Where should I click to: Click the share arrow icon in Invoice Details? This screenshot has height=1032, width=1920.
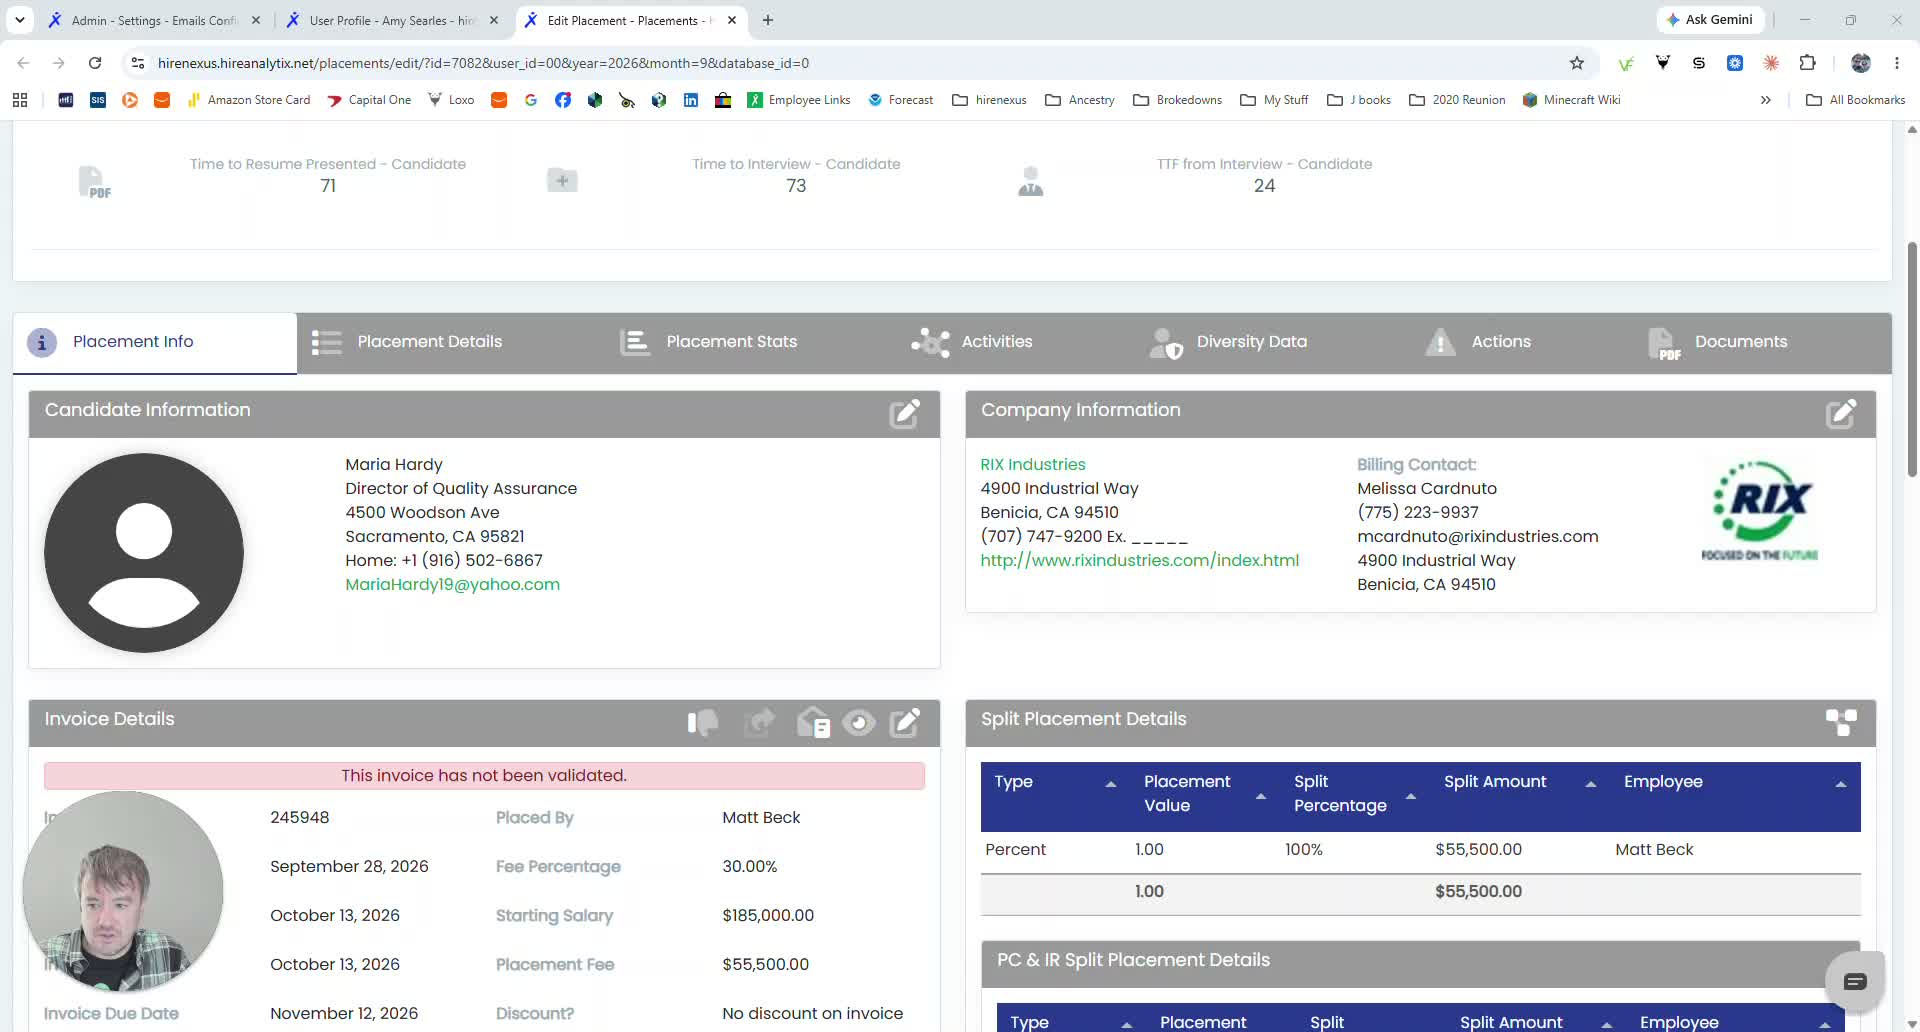click(760, 722)
